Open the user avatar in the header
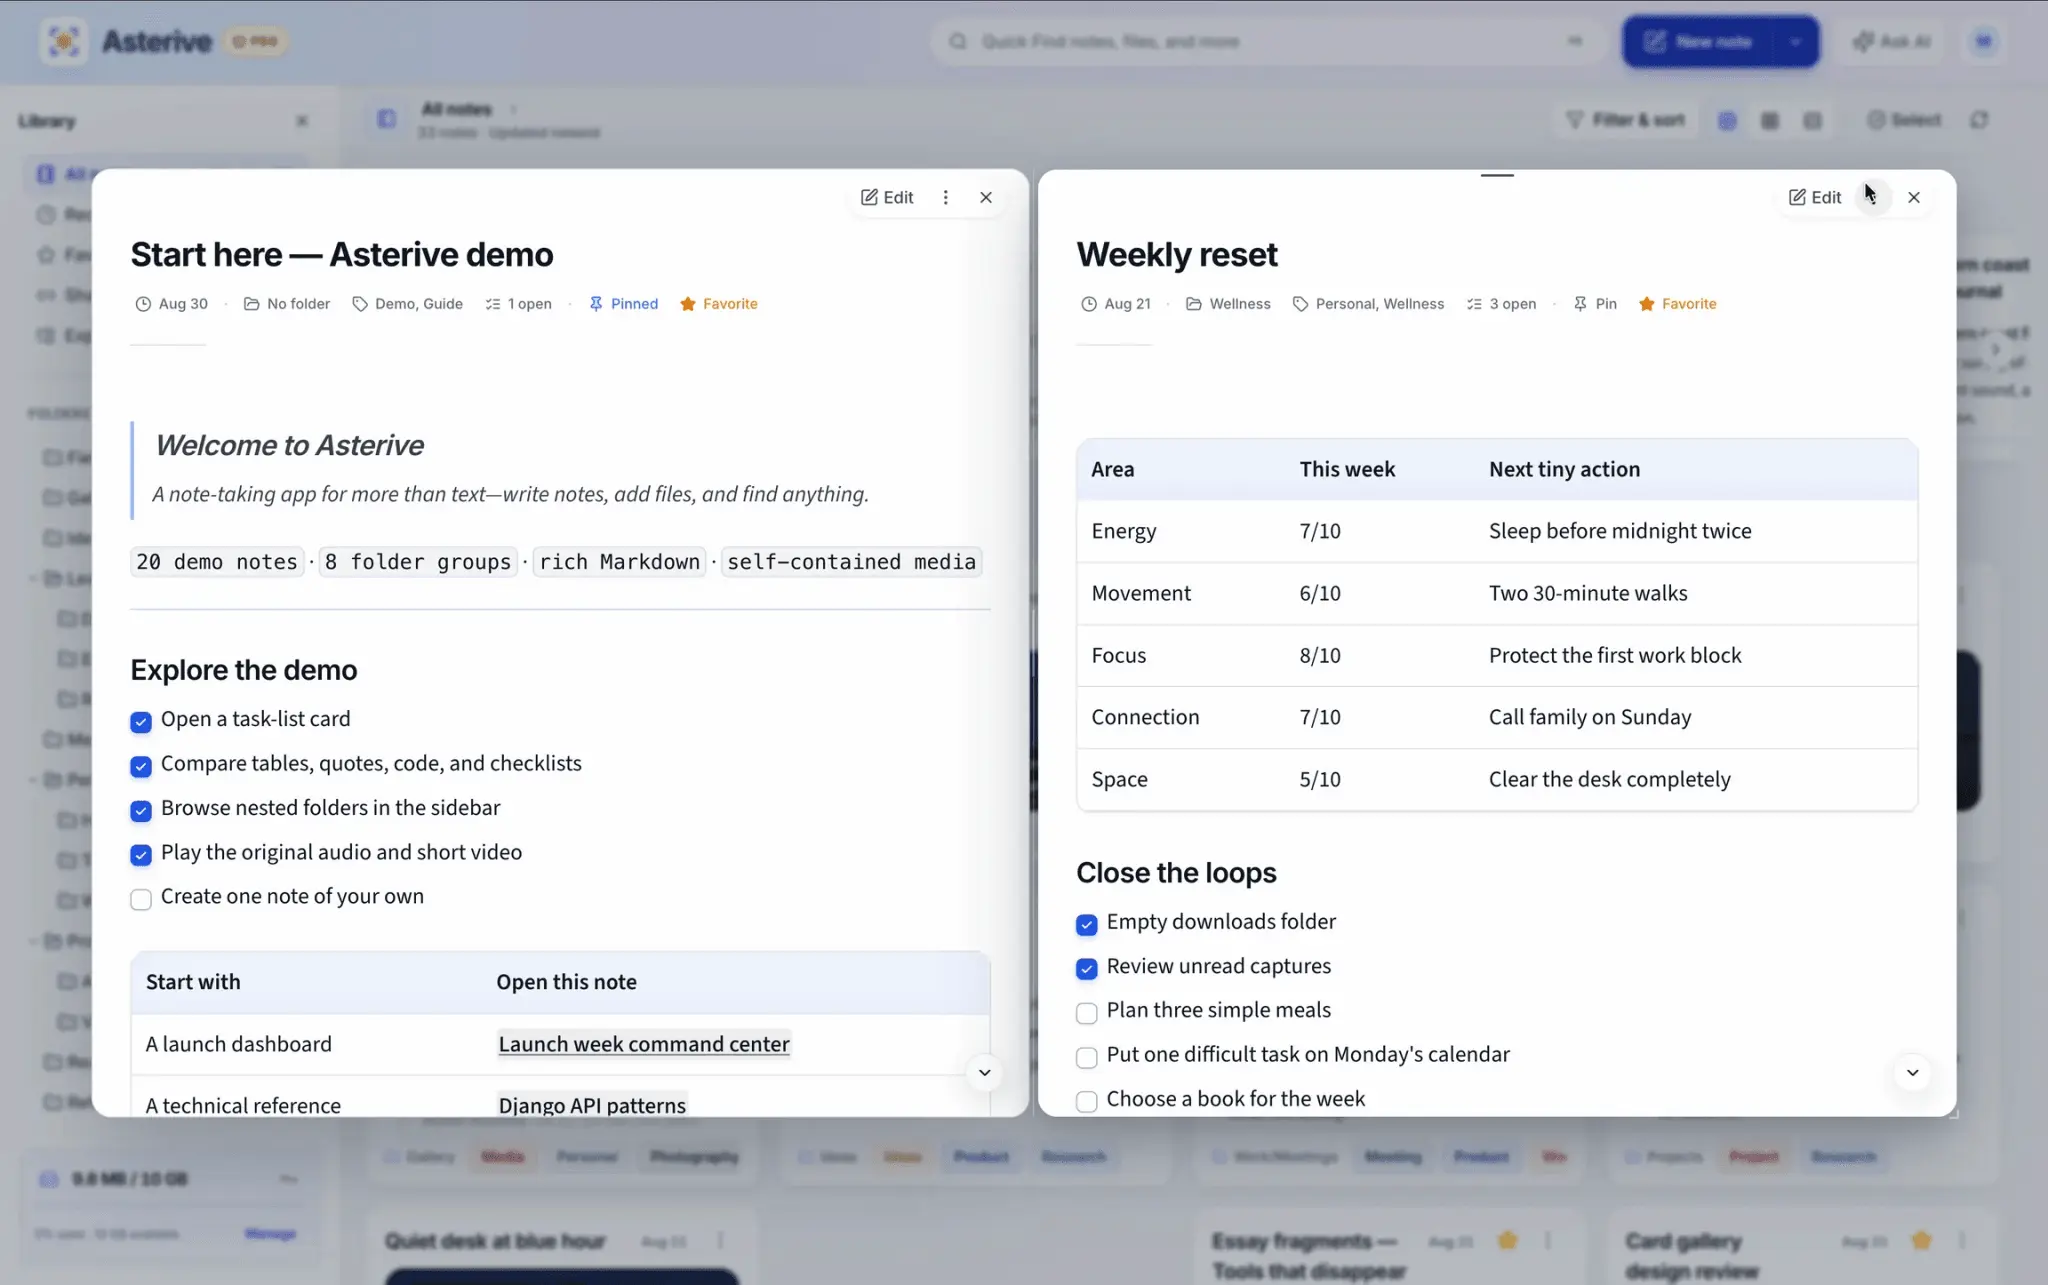Screen dimensions: 2048x1285 point(1984,41)
